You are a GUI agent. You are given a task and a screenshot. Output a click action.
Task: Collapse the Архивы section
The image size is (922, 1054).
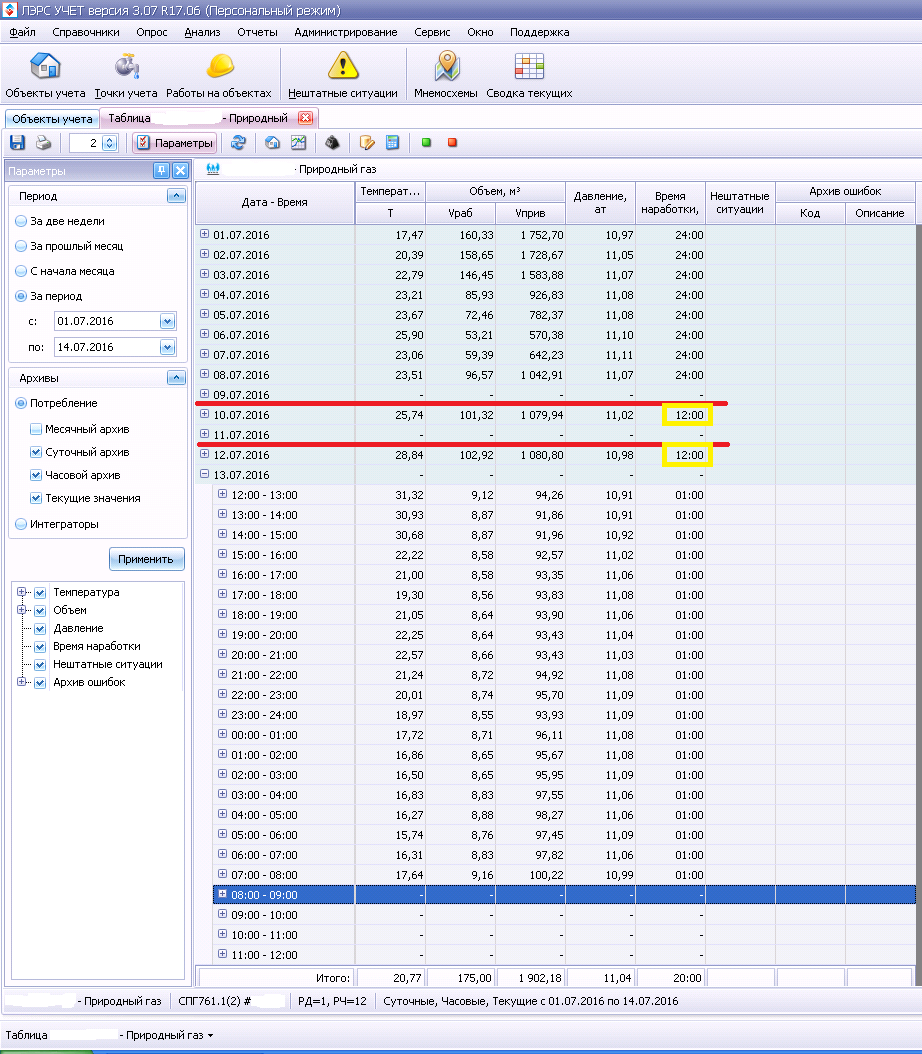click(x=176, y=378)
